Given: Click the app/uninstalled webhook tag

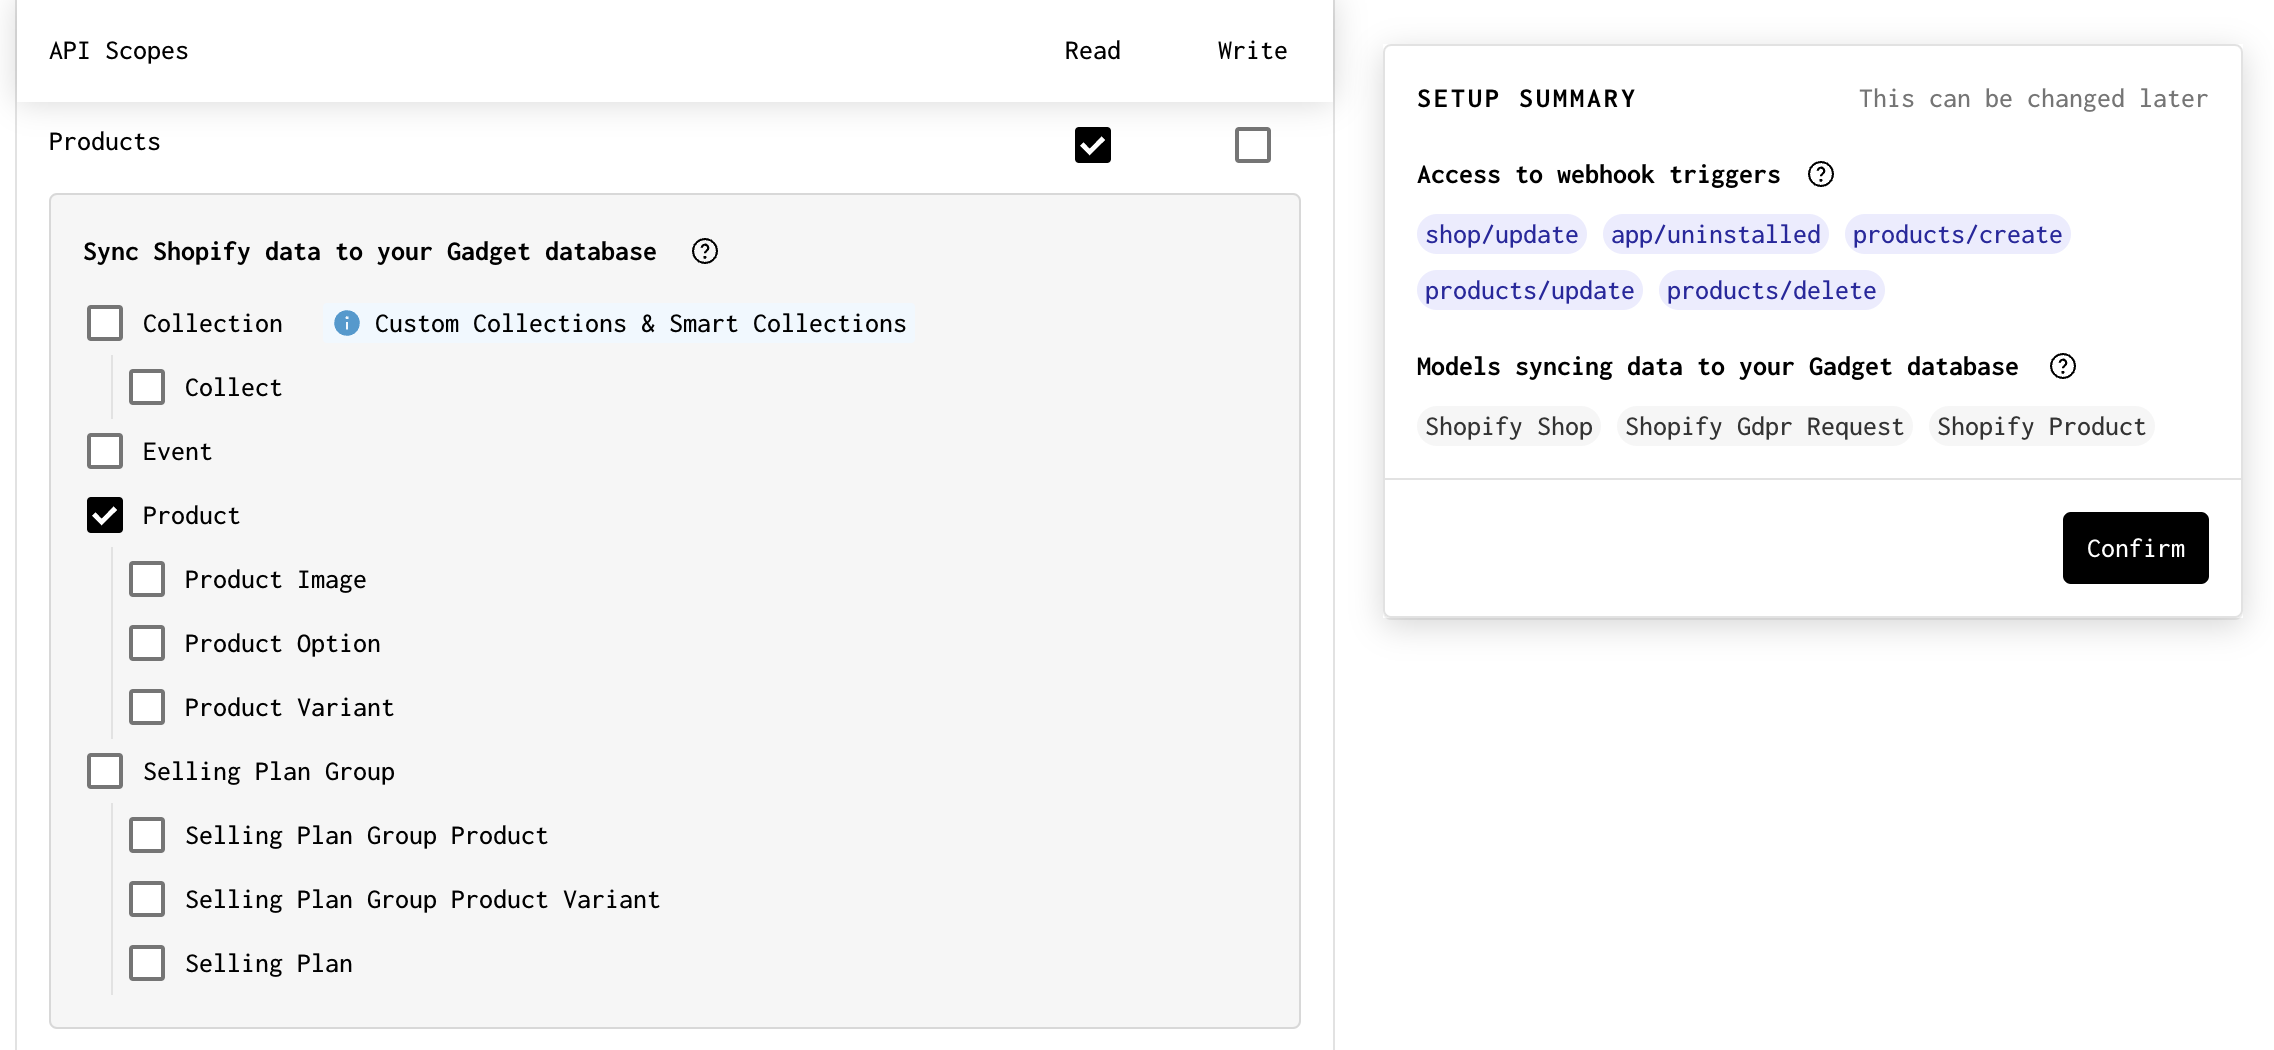Looking at the screenshot, I should click(x=1715, y=234).
